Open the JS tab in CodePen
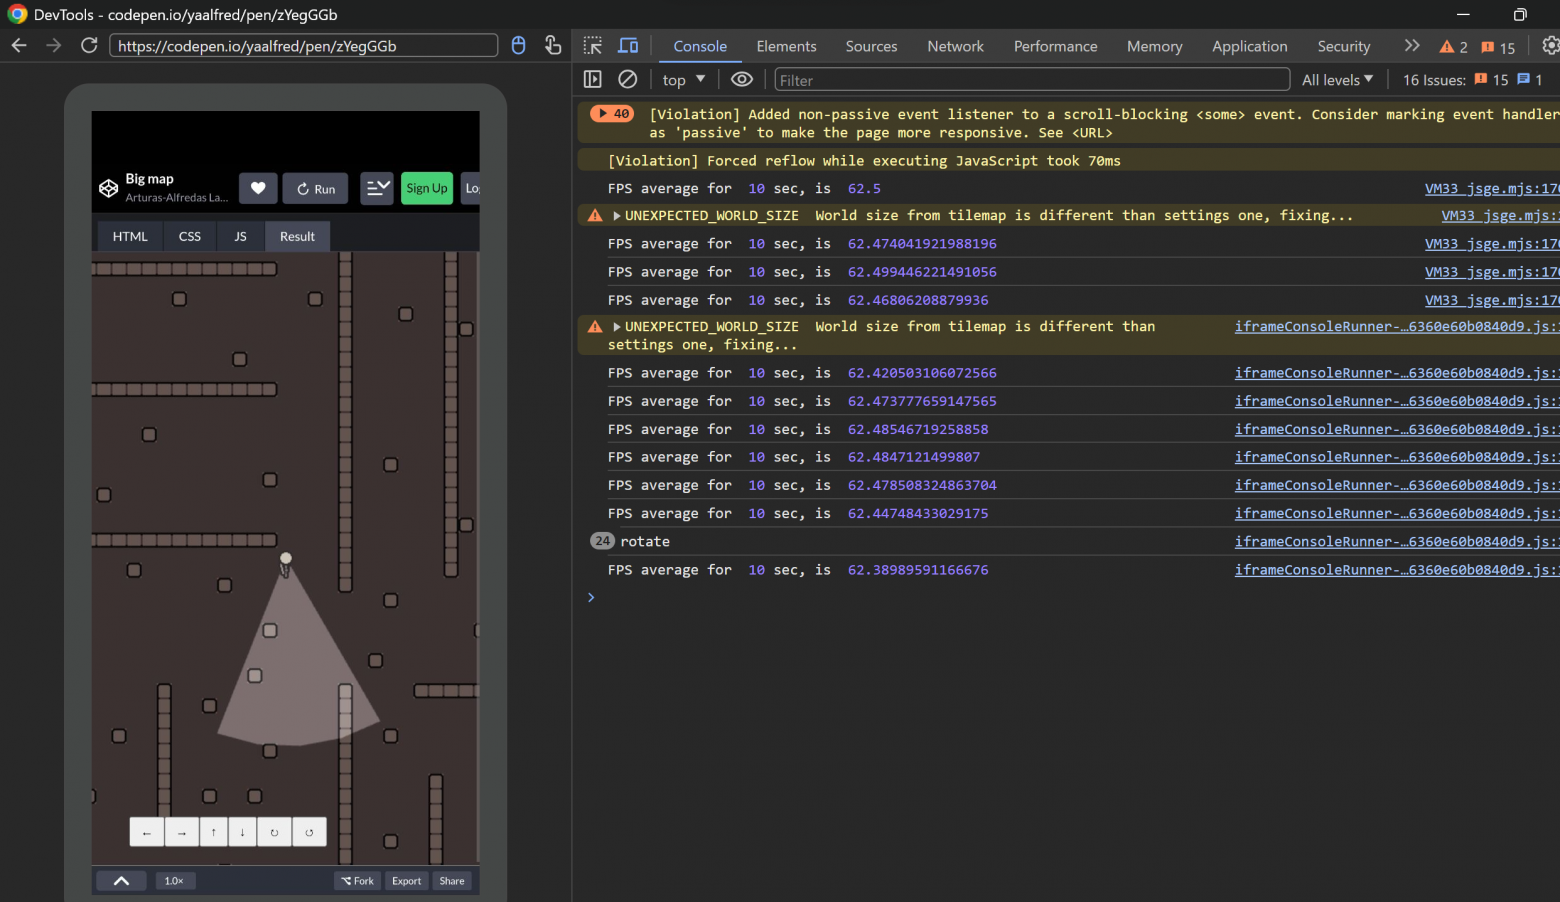The width and height of the screenshot is (1560, 902). (x=240, y=237)
